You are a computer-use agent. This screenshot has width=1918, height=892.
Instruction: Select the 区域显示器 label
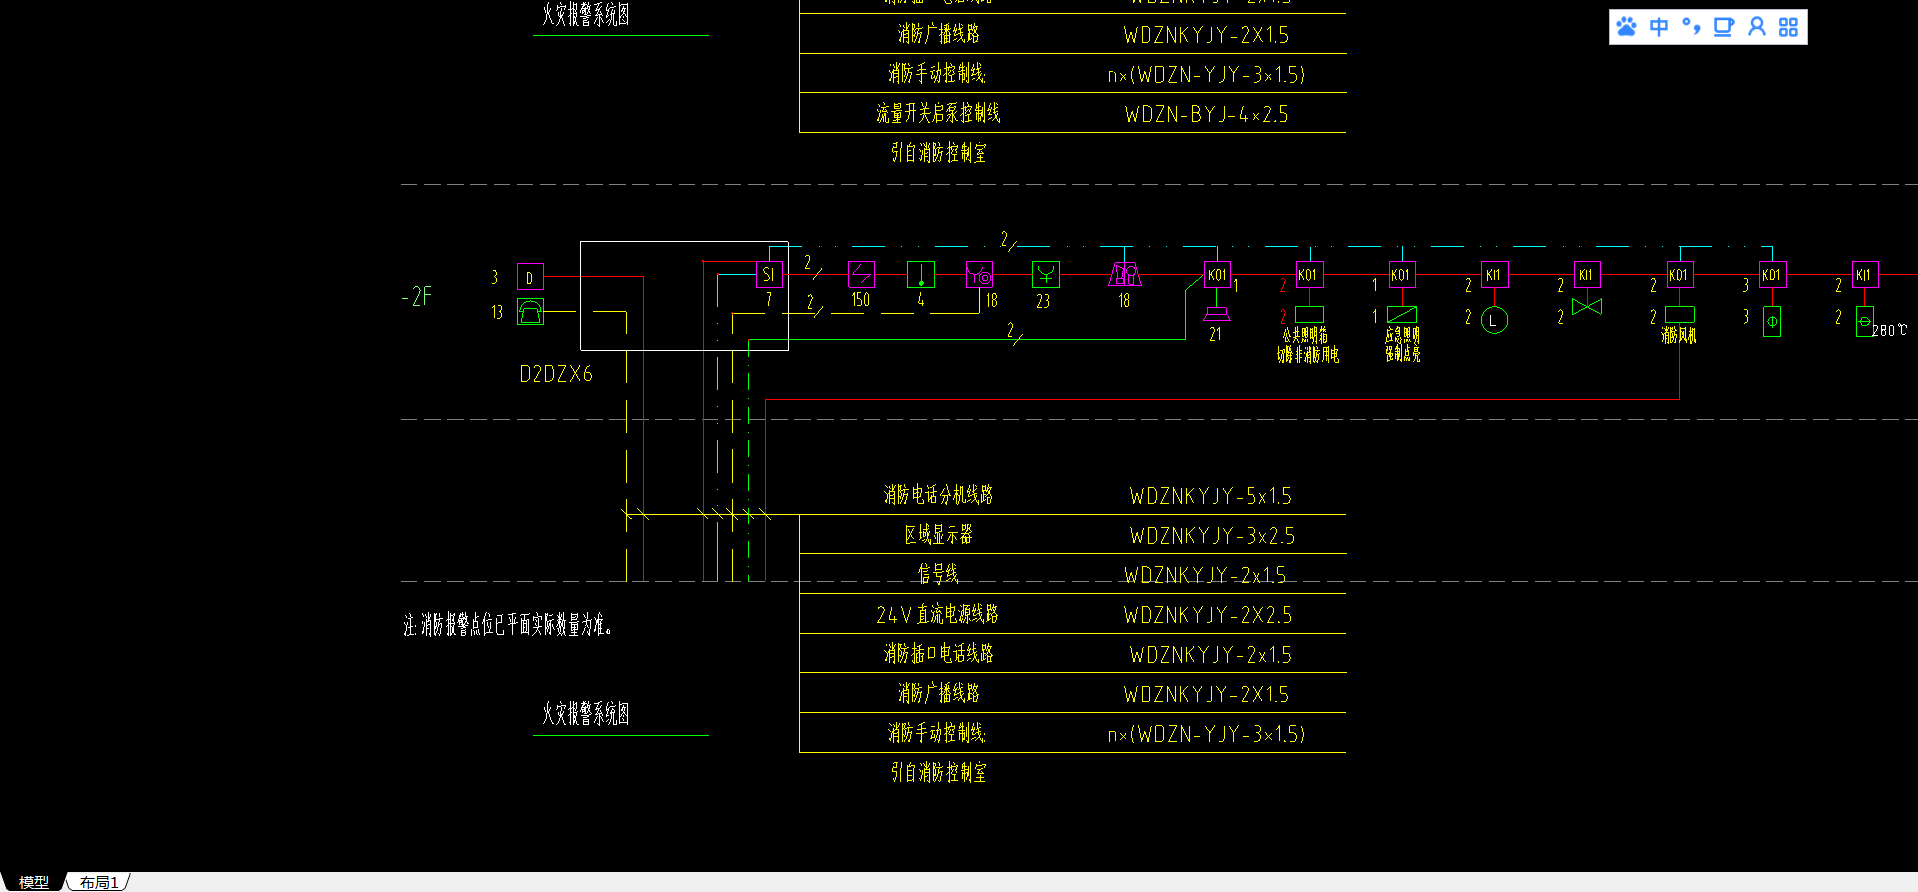pos(938,534)
